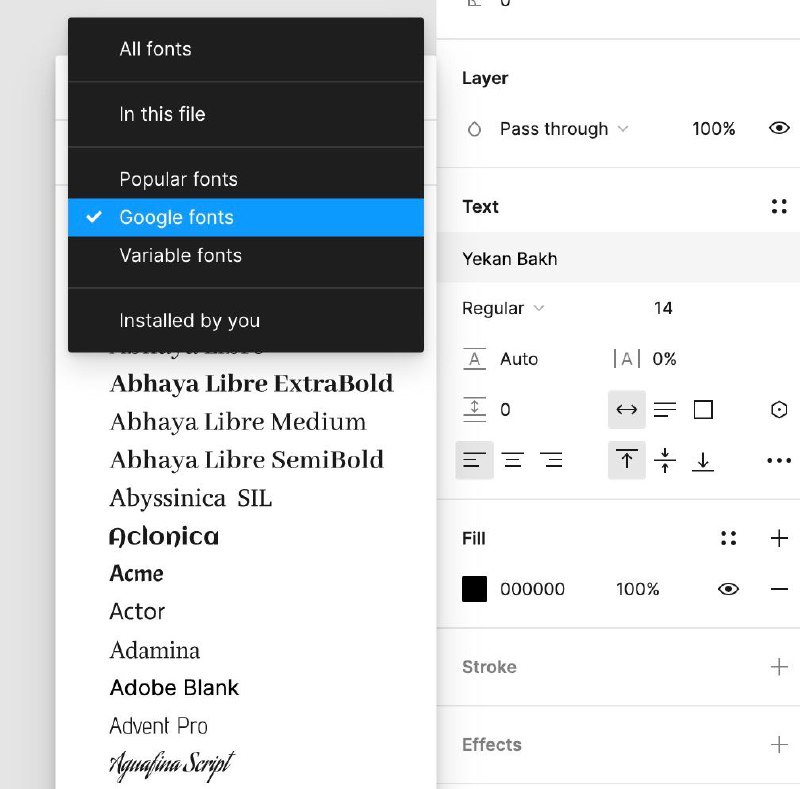This screenshot has width=800, height=789.
Task: Choose Abhaya Libre Medium font
Action: point(238,422)
